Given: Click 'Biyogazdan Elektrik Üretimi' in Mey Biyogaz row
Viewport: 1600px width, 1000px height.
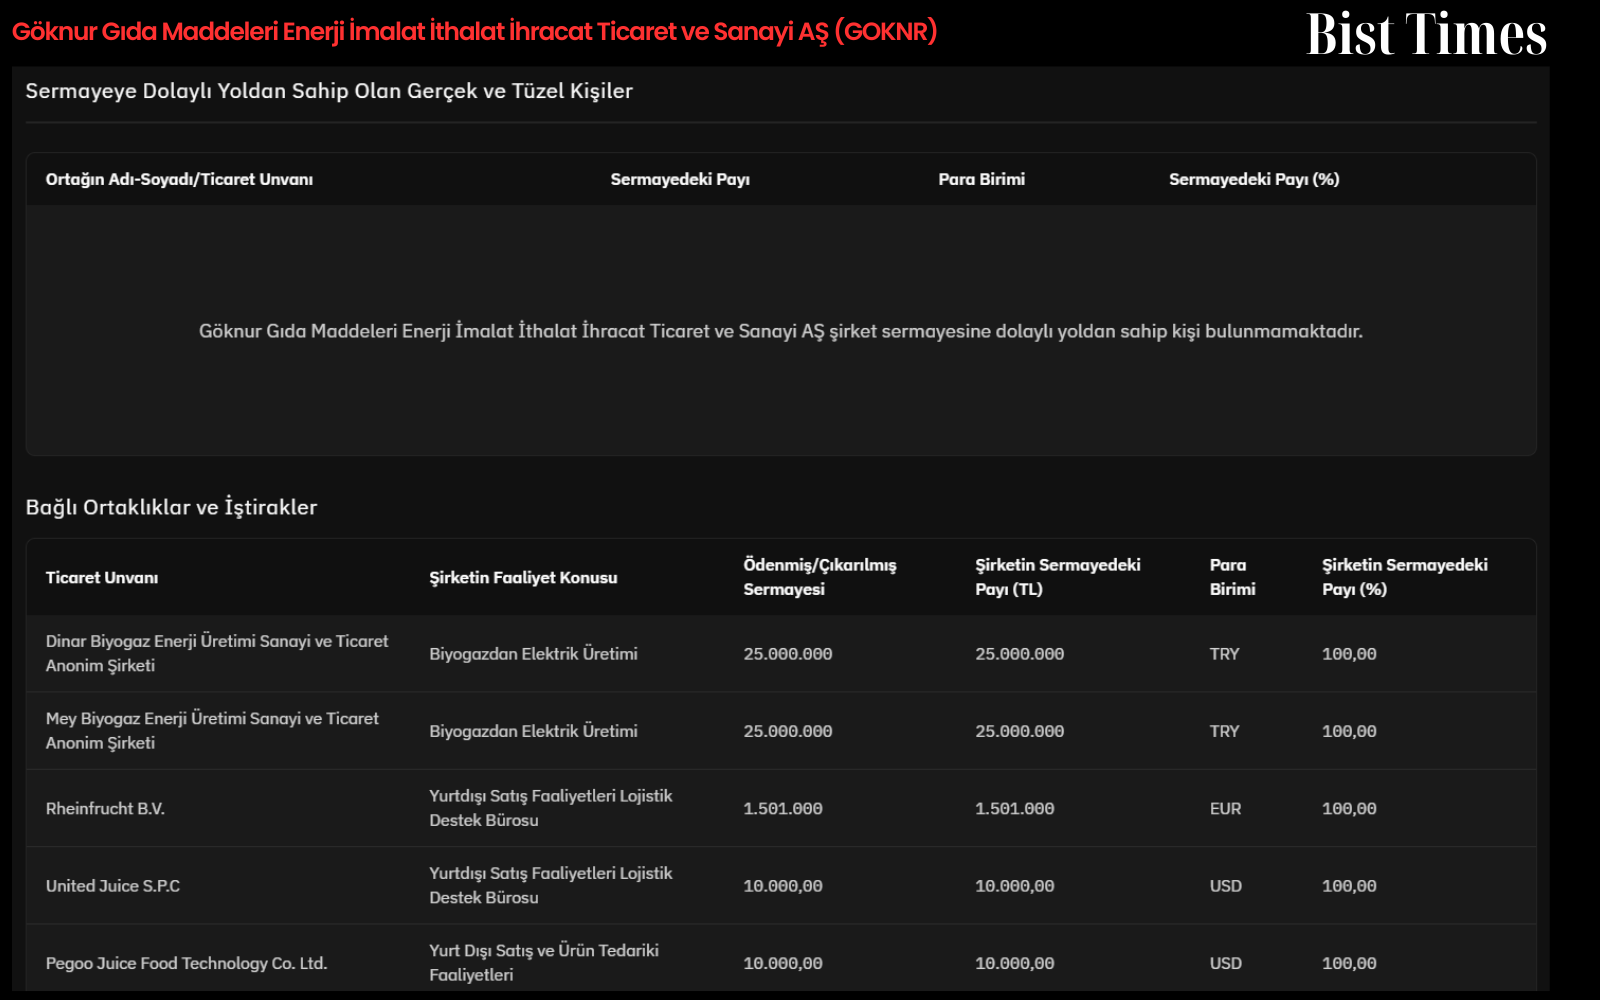Looking at the screenshot, I should [x=533, y=731].
